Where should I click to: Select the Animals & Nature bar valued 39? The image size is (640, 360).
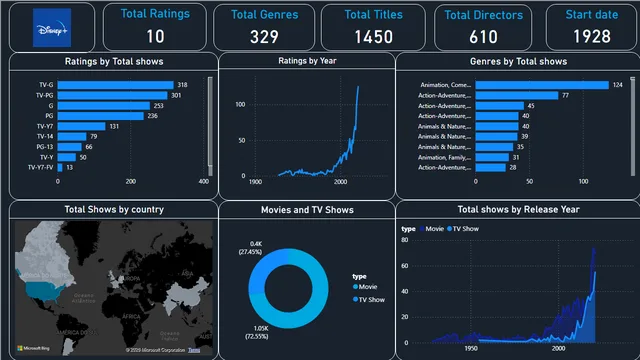pyautogui.click(x=496, y=137)
